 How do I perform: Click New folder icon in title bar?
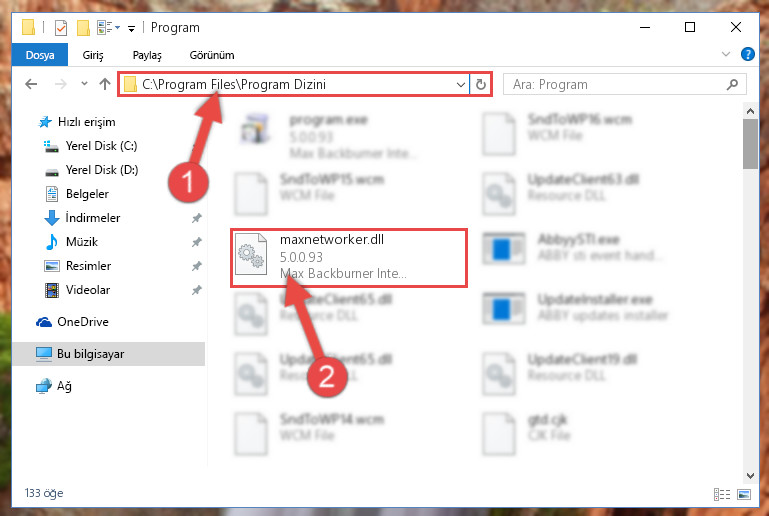click(x=83, y=27)
